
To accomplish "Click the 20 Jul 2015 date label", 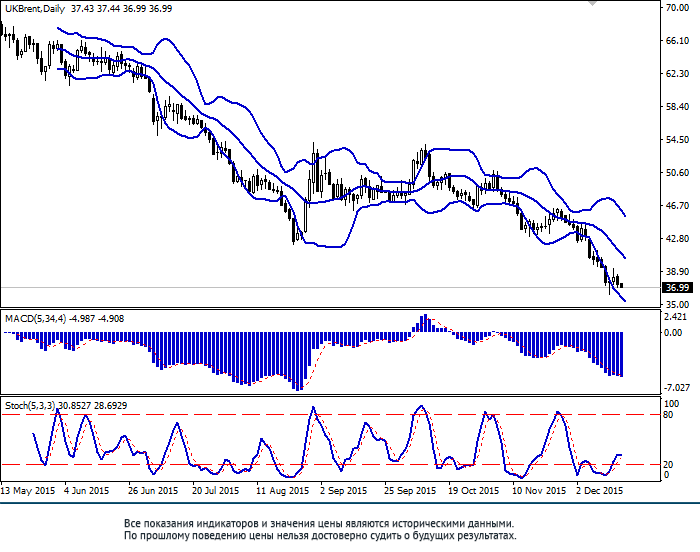I will point(216,491).
